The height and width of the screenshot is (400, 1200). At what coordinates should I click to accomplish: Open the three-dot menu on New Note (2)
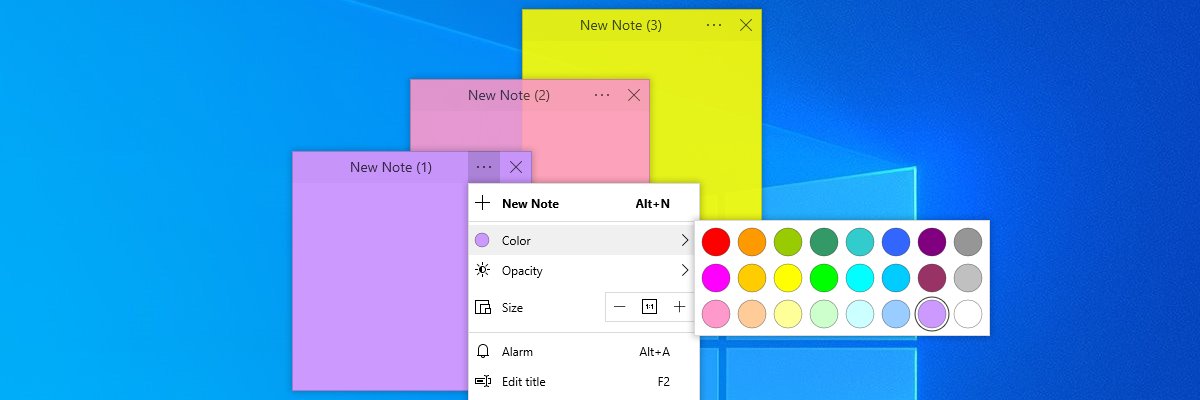pos(602,95)
